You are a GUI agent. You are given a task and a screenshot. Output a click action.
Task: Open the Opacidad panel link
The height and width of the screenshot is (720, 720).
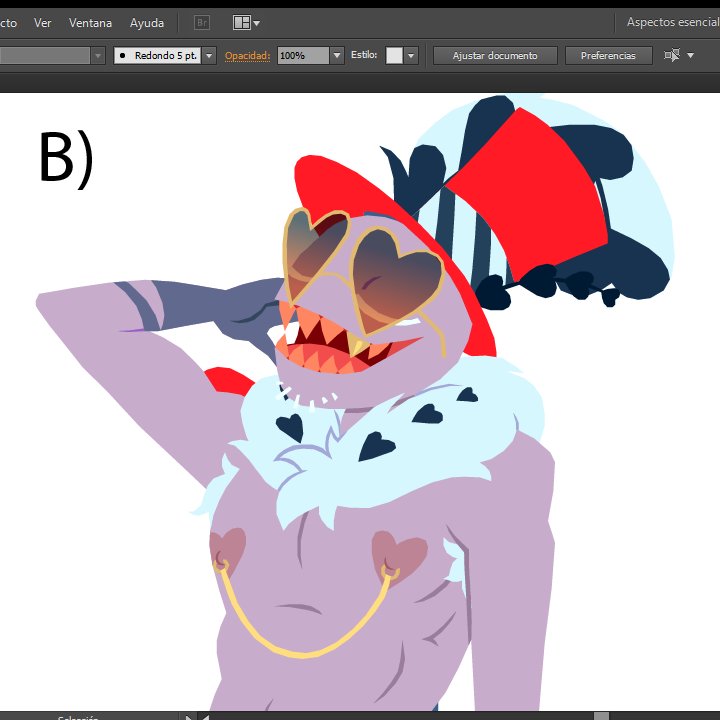tap(247, 56)
